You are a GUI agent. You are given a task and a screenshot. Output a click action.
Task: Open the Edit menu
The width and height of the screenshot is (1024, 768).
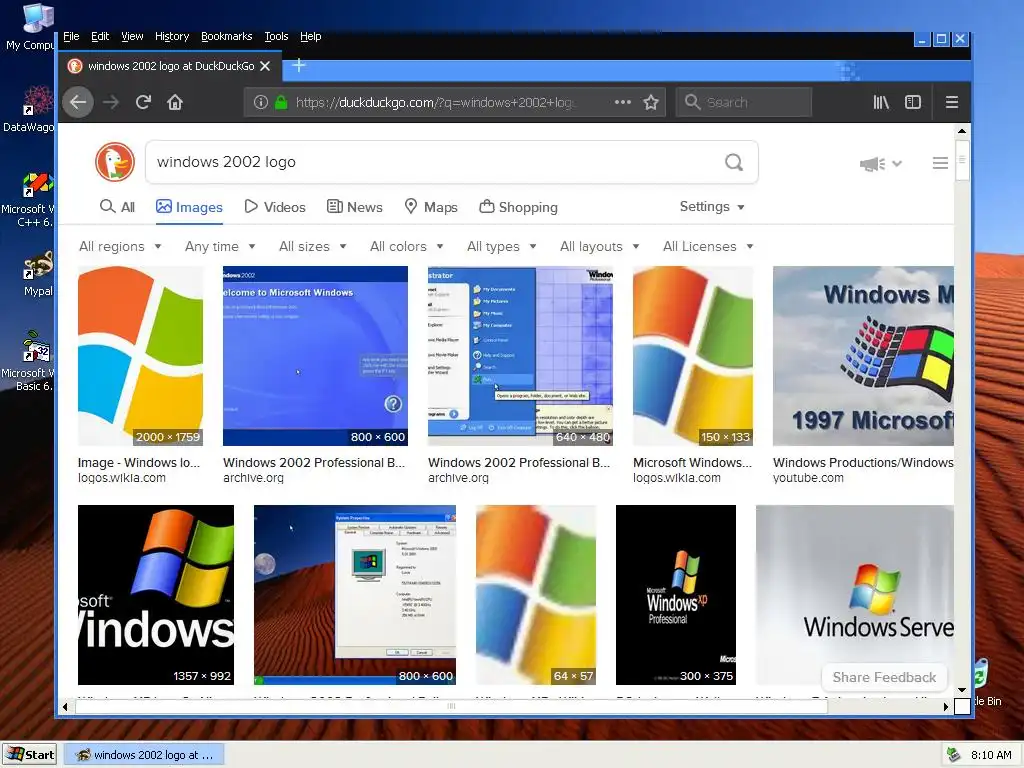click(x=100, y=37)
